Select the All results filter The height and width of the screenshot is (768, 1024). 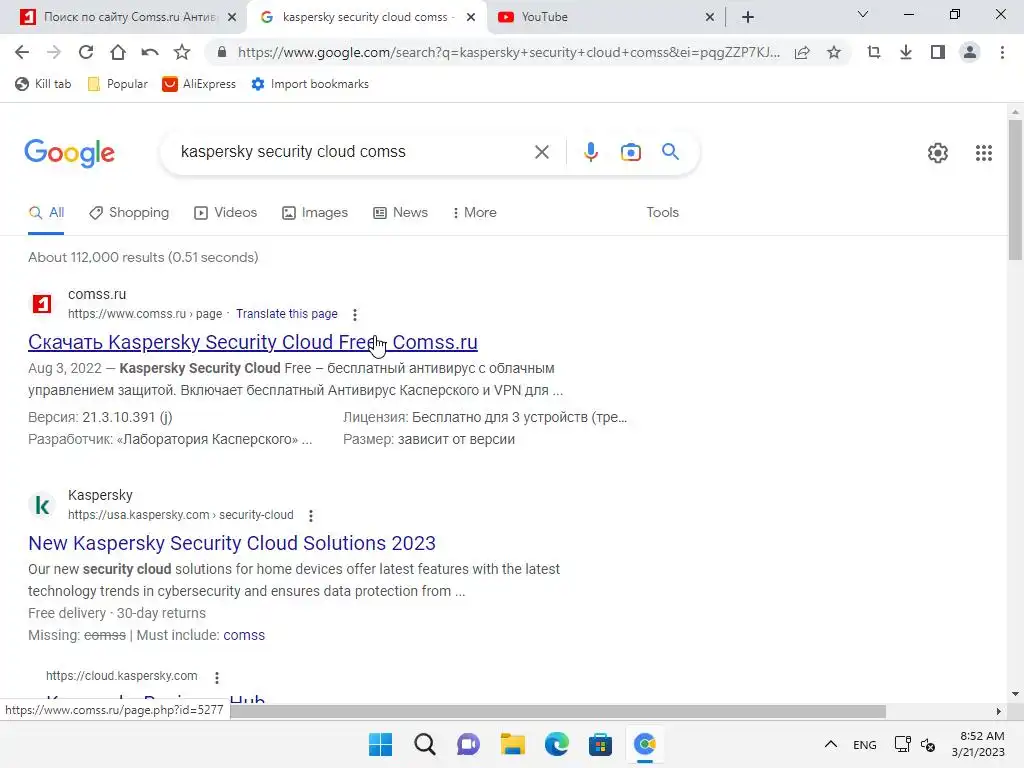46,212
